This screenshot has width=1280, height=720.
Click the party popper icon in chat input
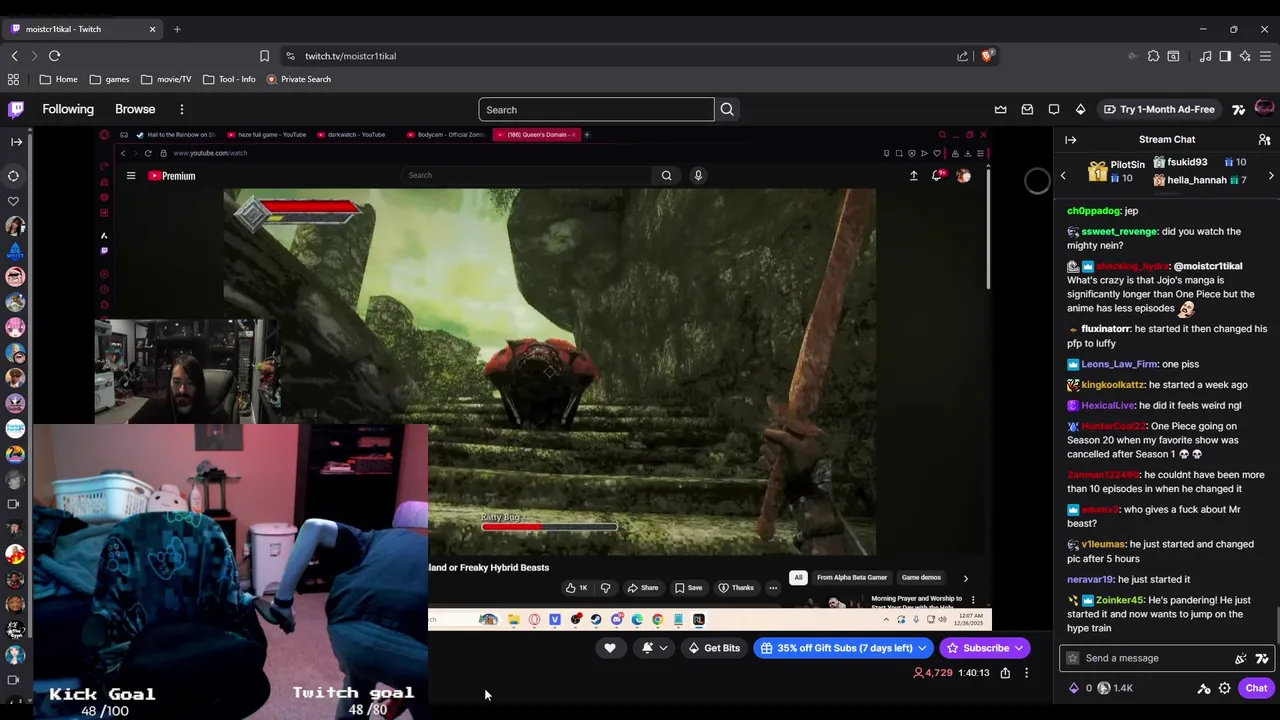pos(1241,658)
